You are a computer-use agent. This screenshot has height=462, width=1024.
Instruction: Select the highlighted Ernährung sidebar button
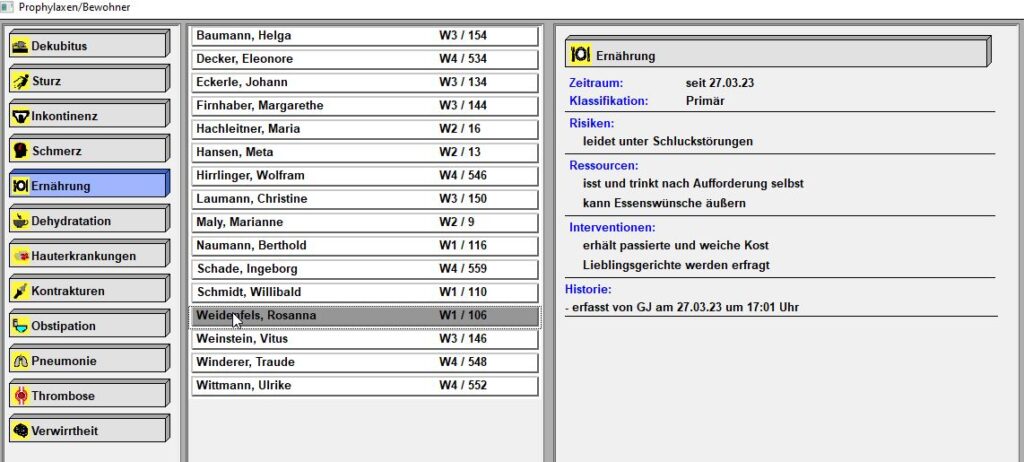click(88, 186)
